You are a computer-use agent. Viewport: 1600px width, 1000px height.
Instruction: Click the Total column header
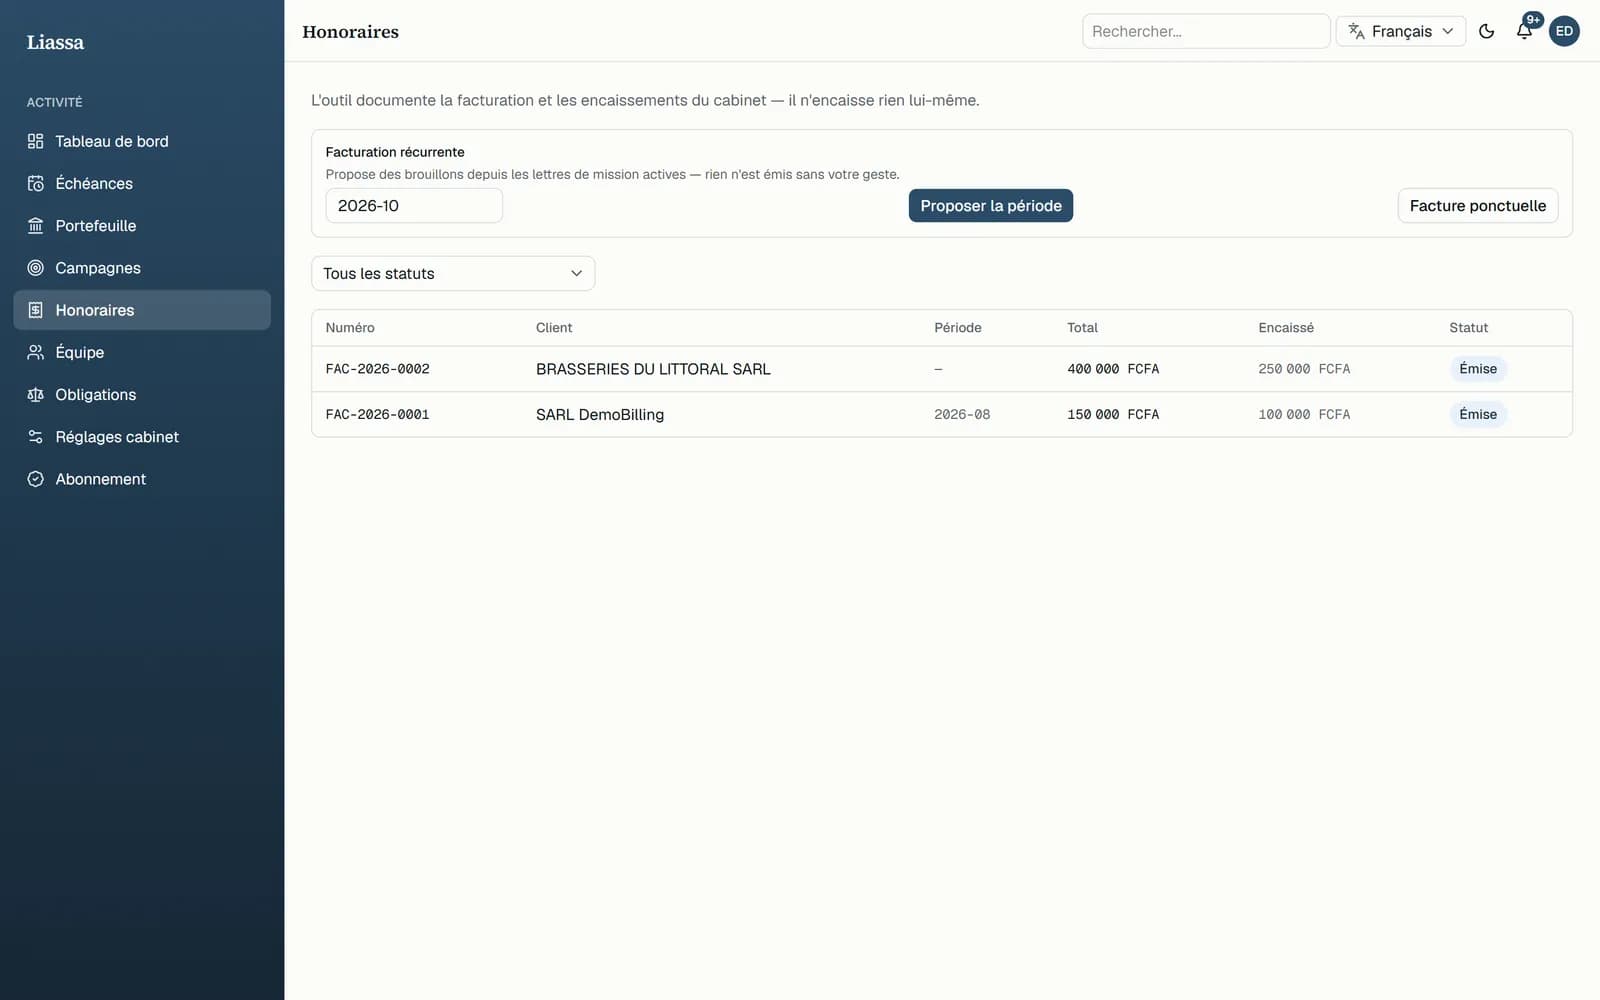[1082, 328]
